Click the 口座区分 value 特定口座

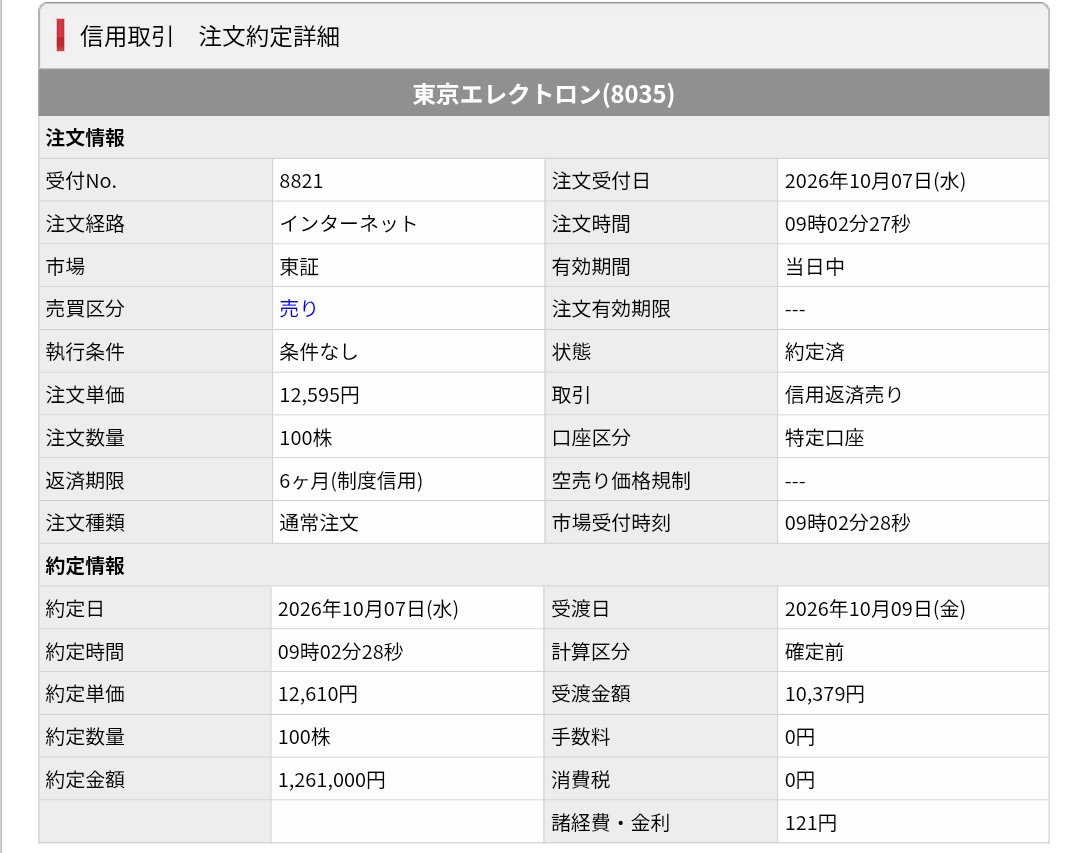pos(824,438)
